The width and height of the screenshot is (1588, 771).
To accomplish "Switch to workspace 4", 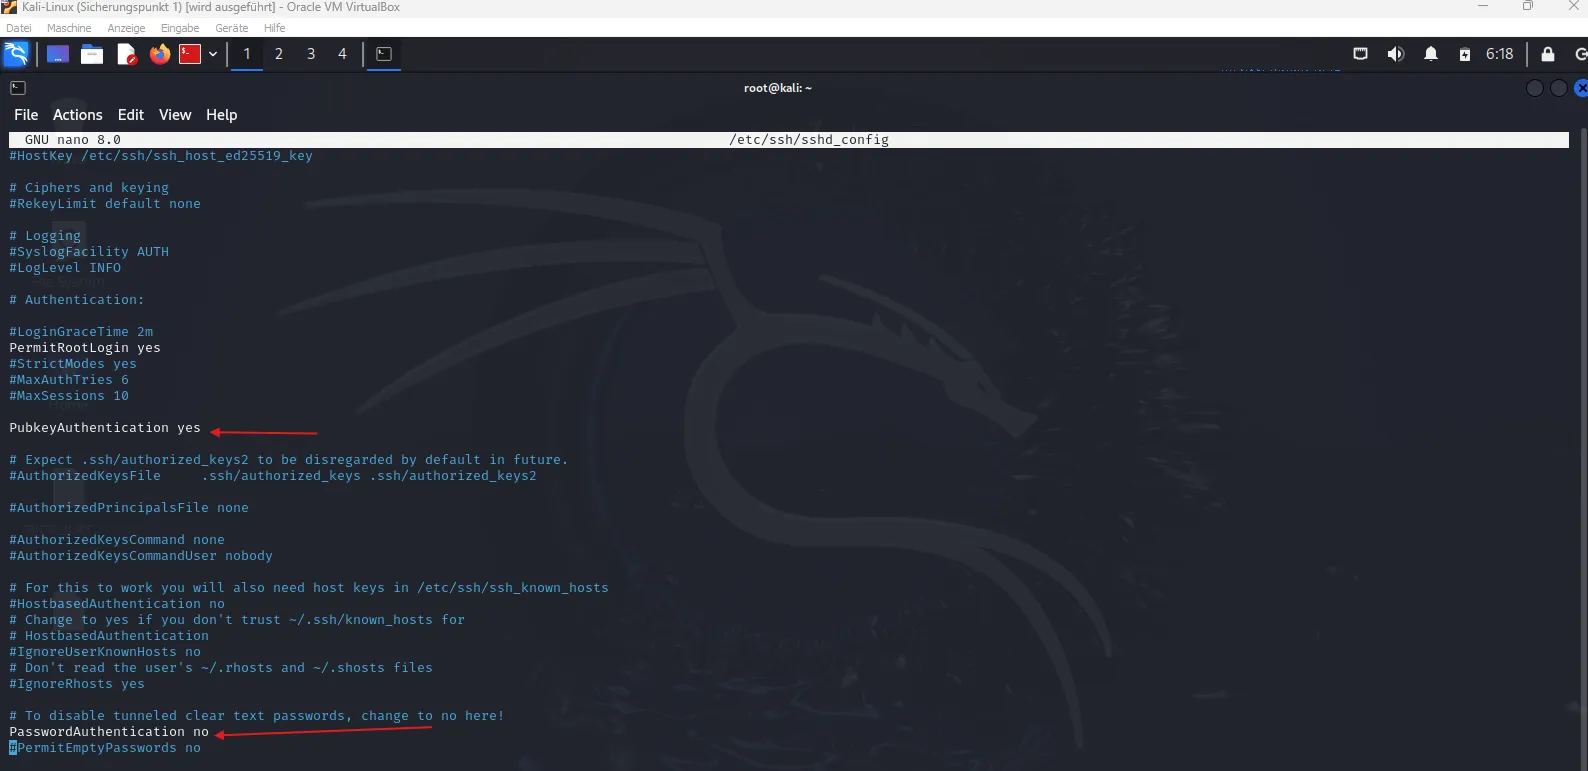I will point(342,54).
